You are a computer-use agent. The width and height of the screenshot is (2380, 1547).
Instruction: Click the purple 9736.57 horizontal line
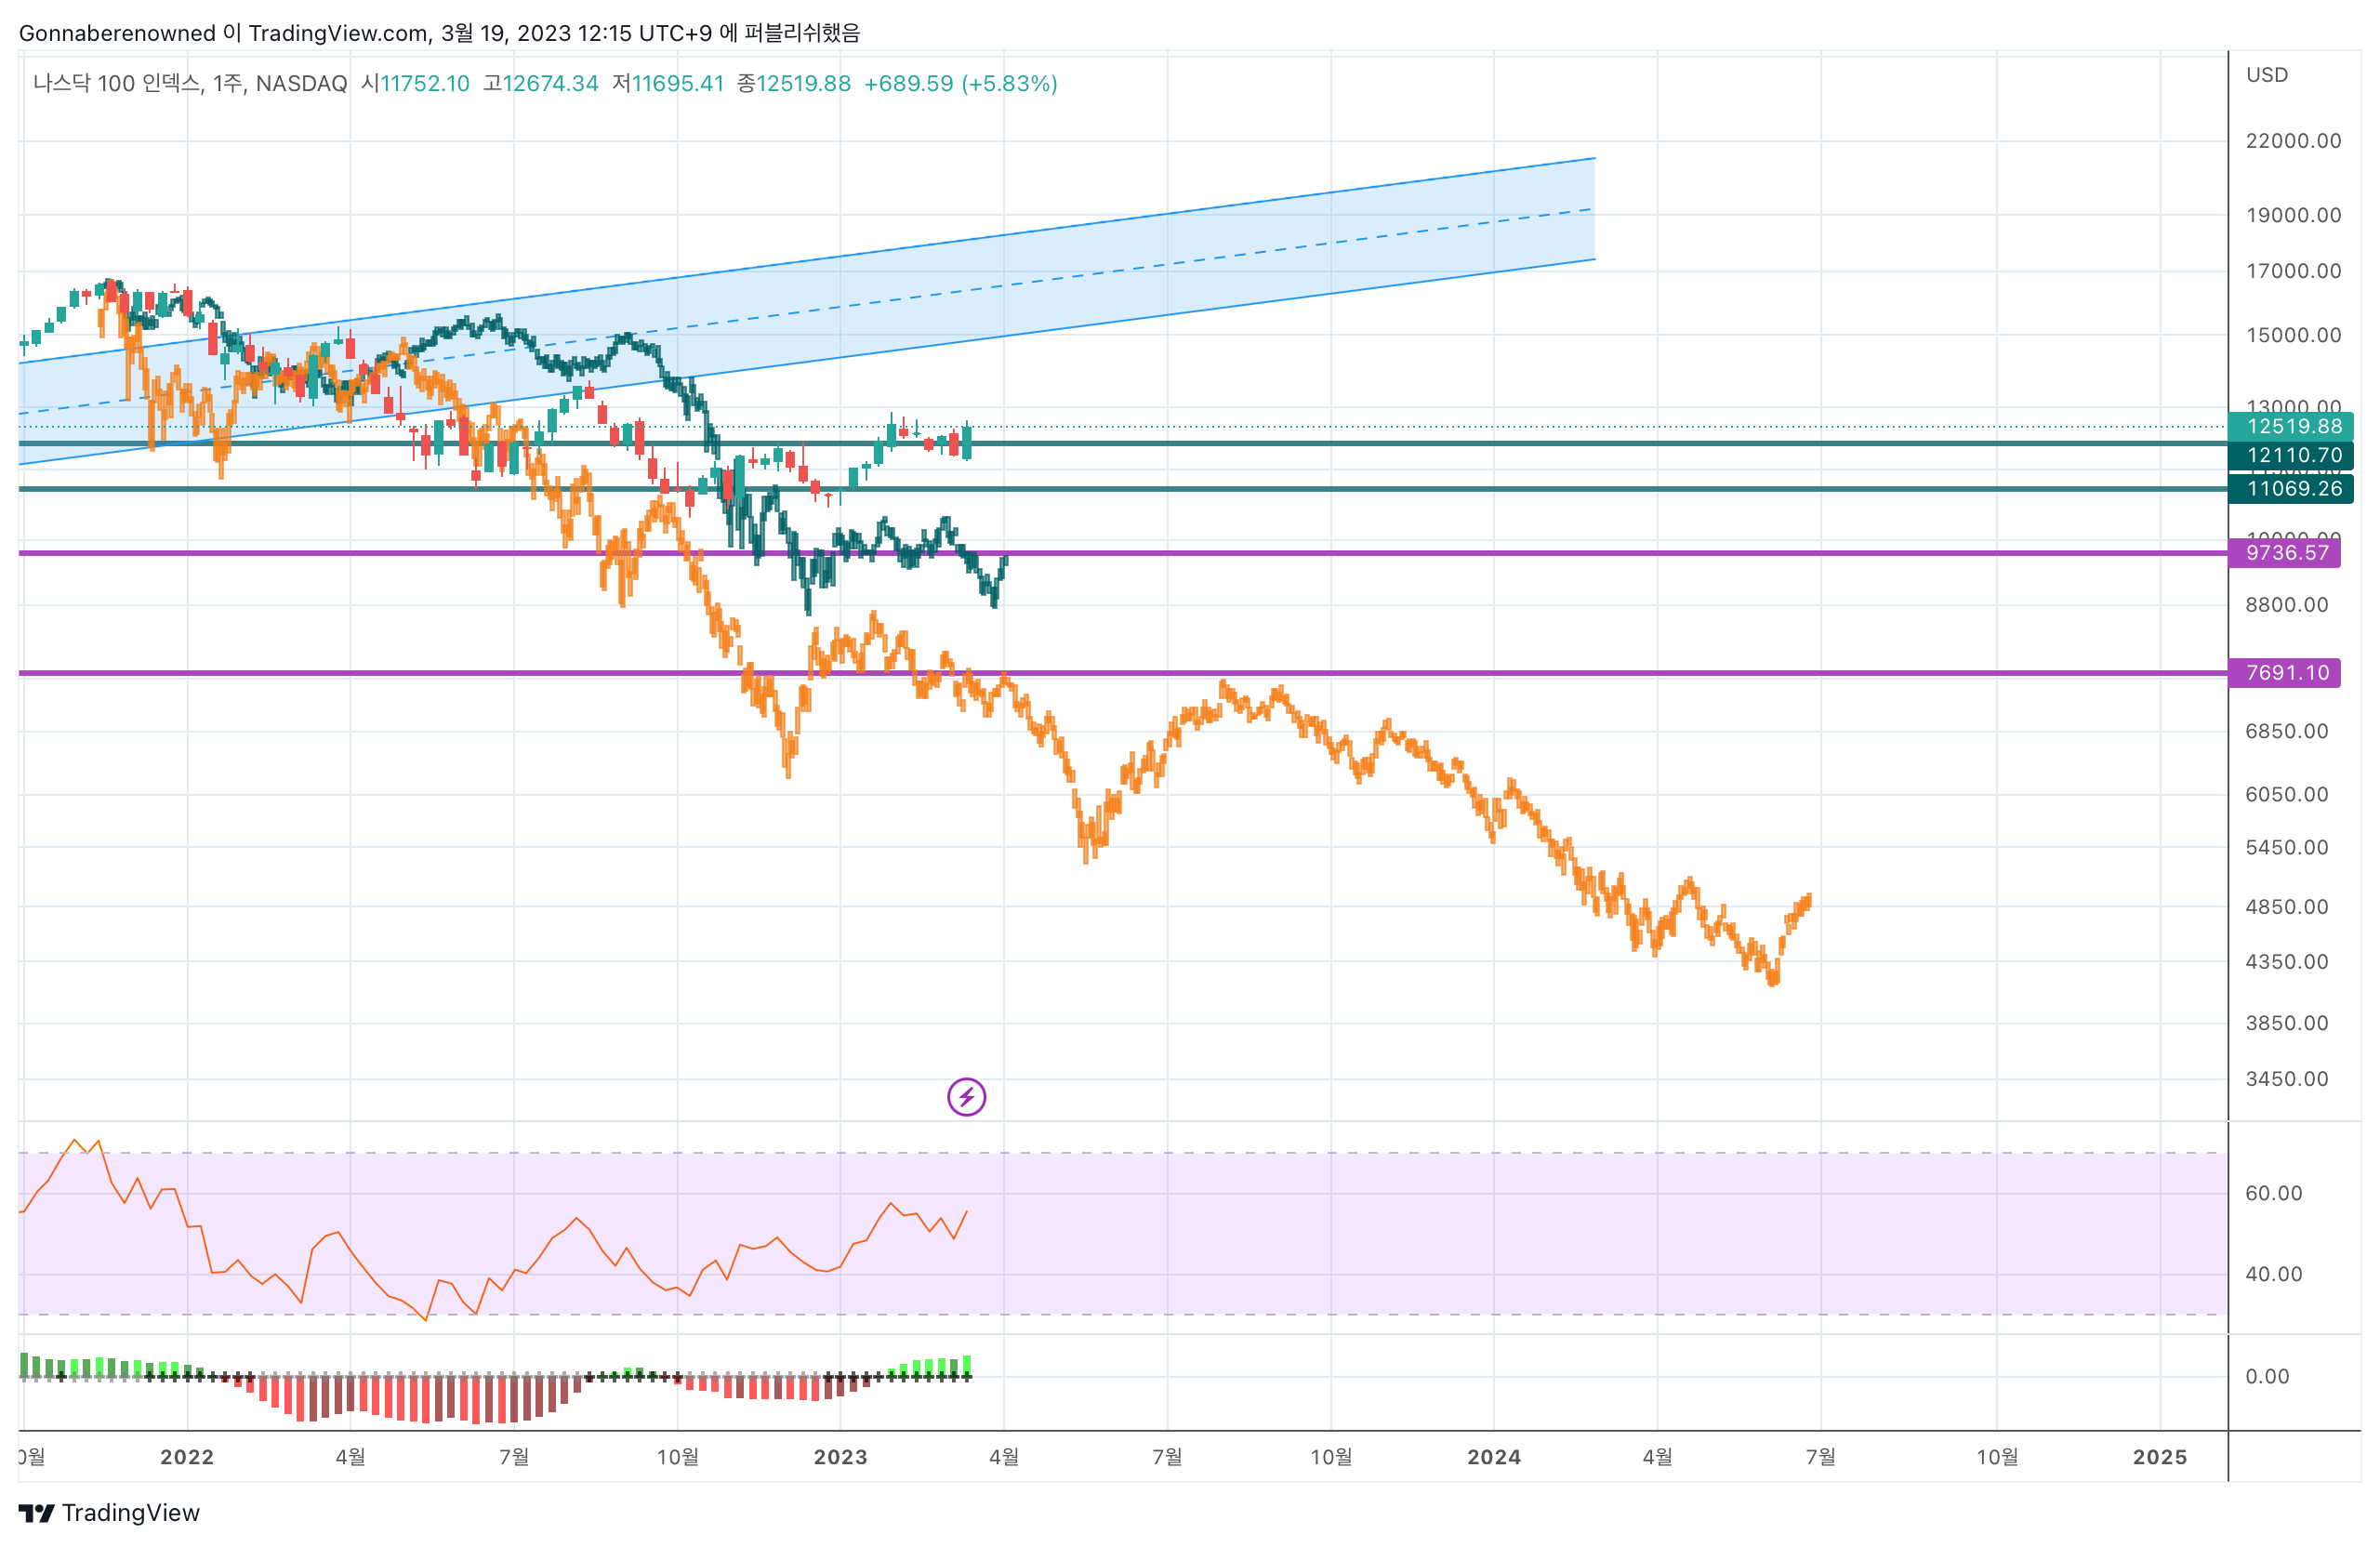tap(1123, 553)
